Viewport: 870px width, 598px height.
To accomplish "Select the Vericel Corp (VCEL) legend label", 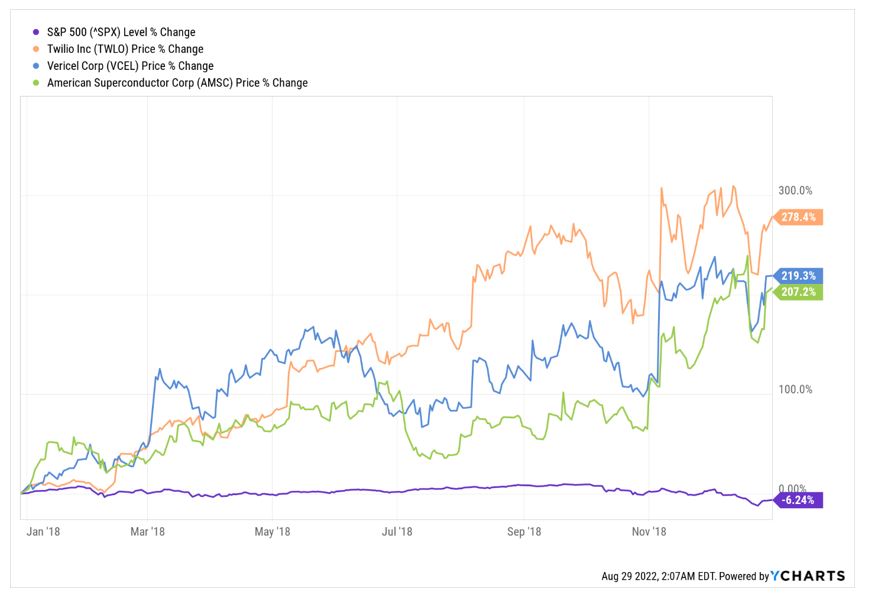I will (130, 66).
